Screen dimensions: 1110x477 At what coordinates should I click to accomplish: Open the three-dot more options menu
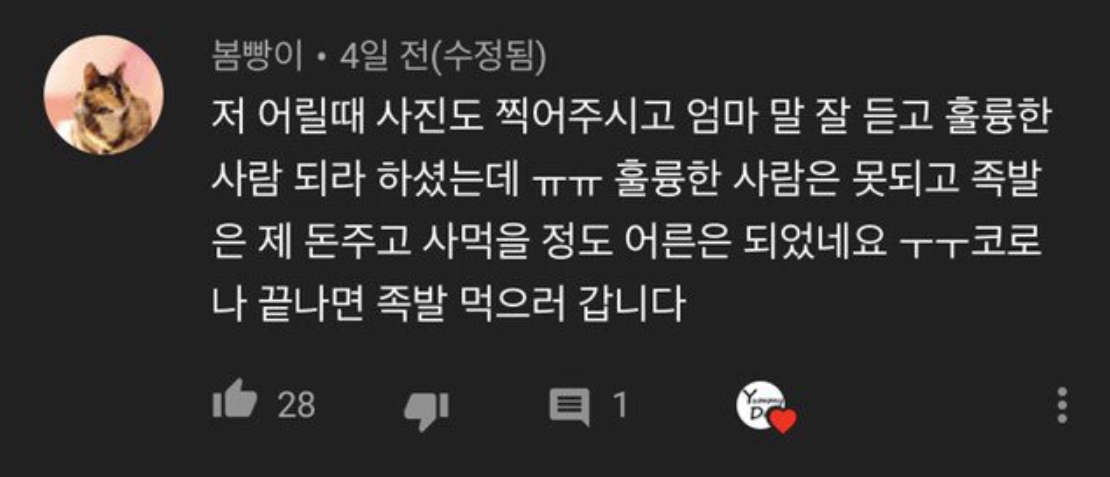(1063, 405)
